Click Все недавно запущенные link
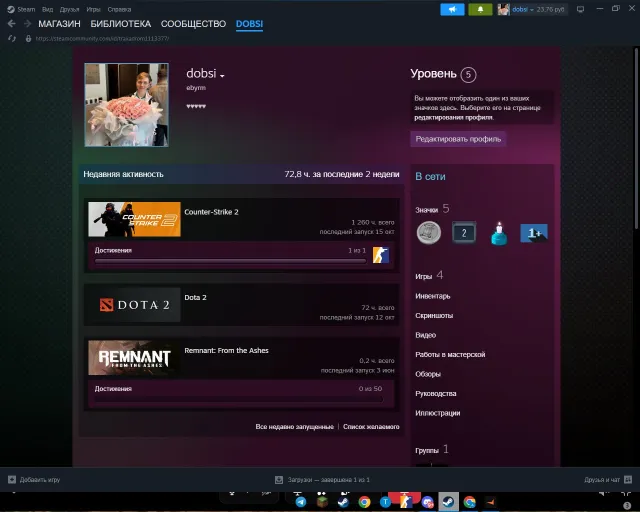 coord(294,427)
